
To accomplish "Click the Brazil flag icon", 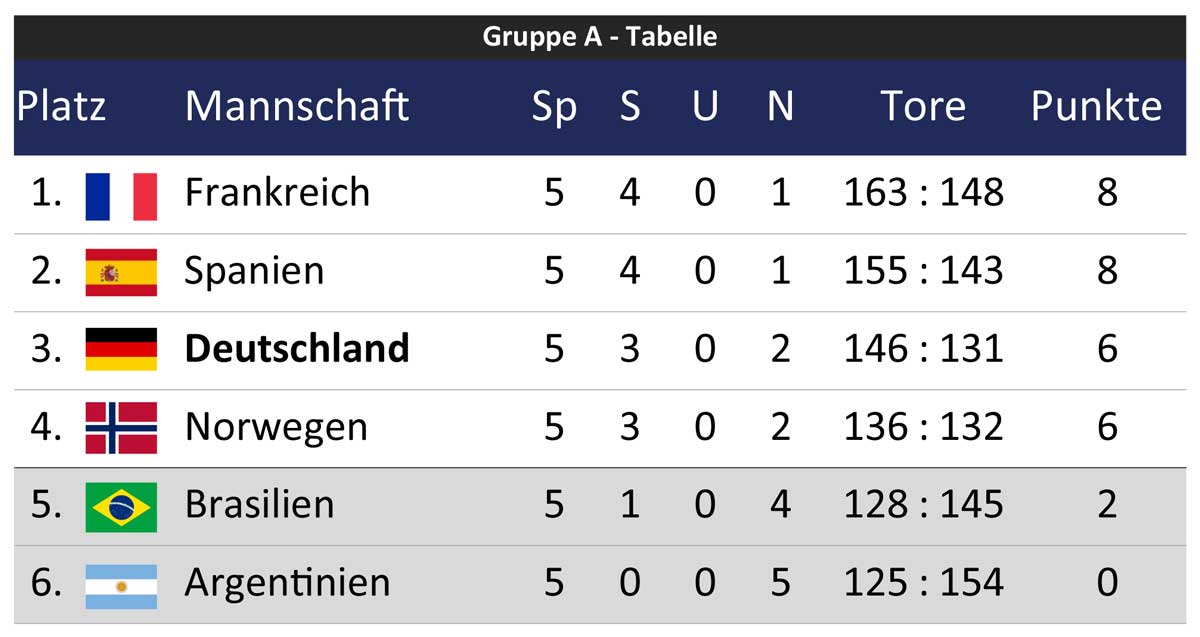I will point(121,506).
